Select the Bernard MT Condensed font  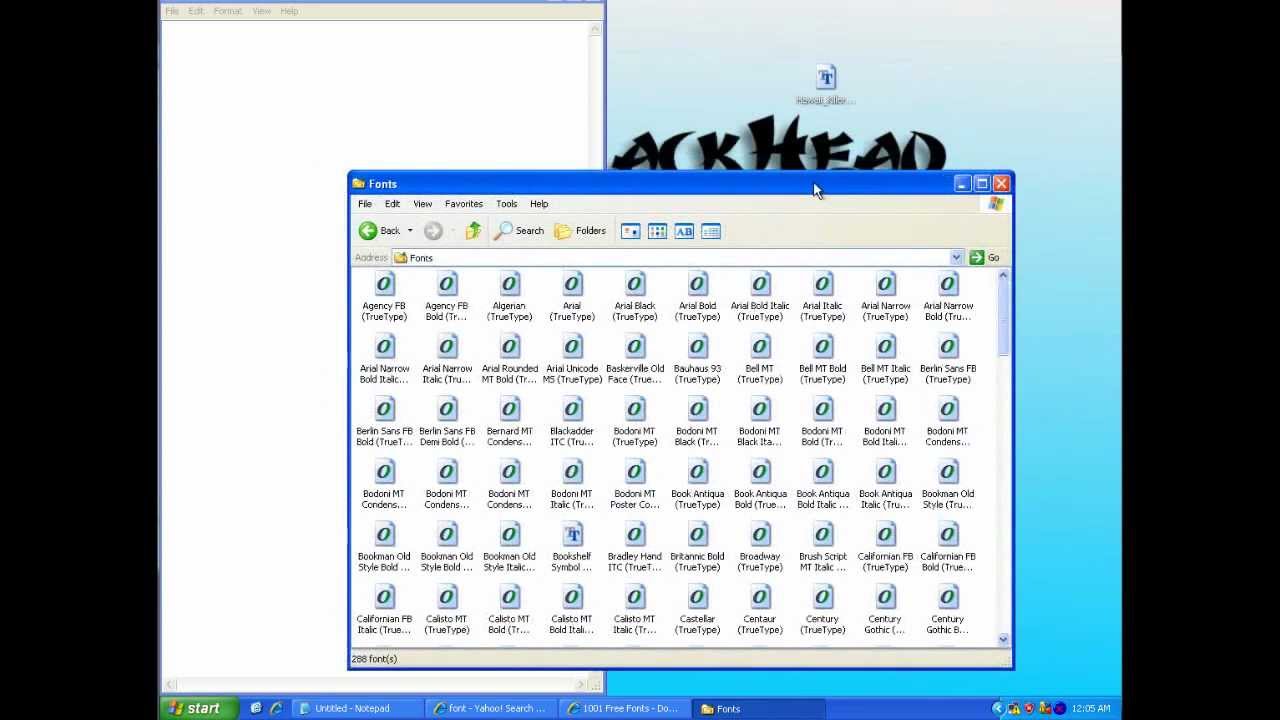click(x=510, y=423)
